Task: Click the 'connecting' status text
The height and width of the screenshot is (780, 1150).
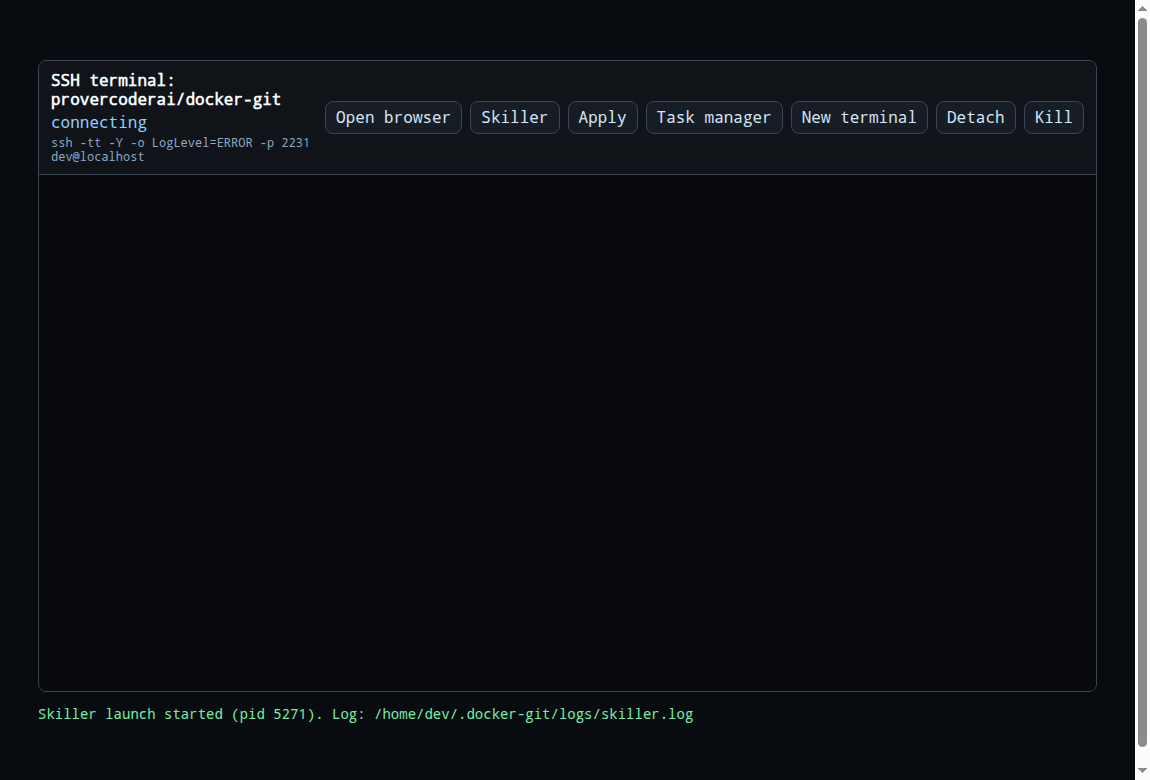Action: pyautogui.click(x=99, y=122)
